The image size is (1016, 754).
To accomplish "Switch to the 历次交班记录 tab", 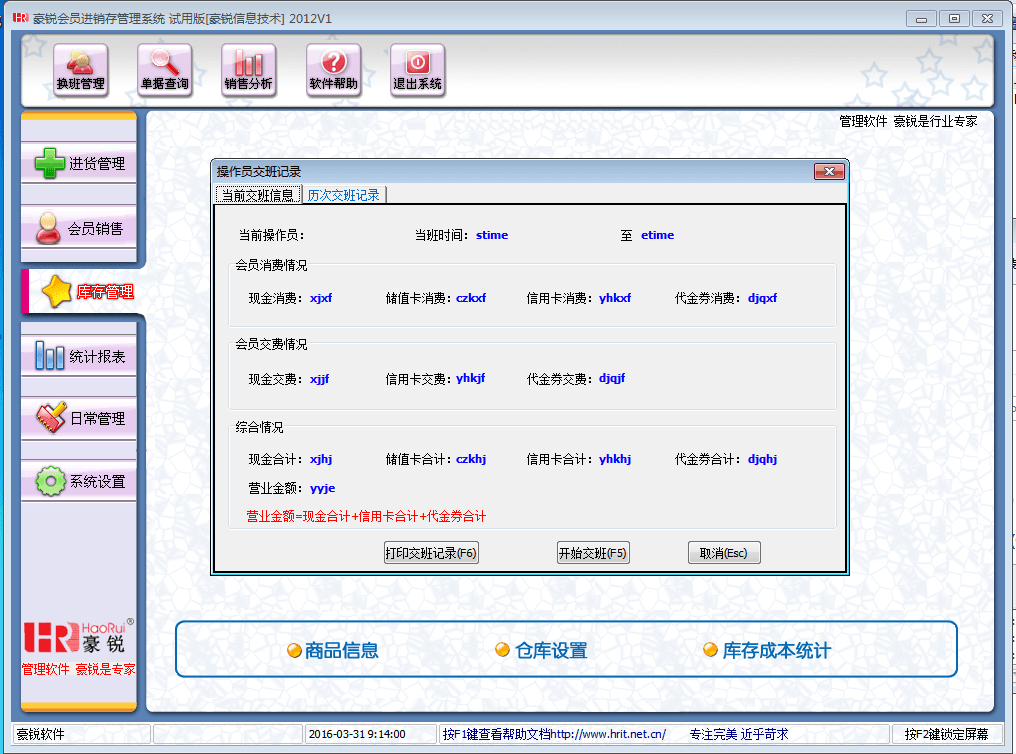I will 343,195.
